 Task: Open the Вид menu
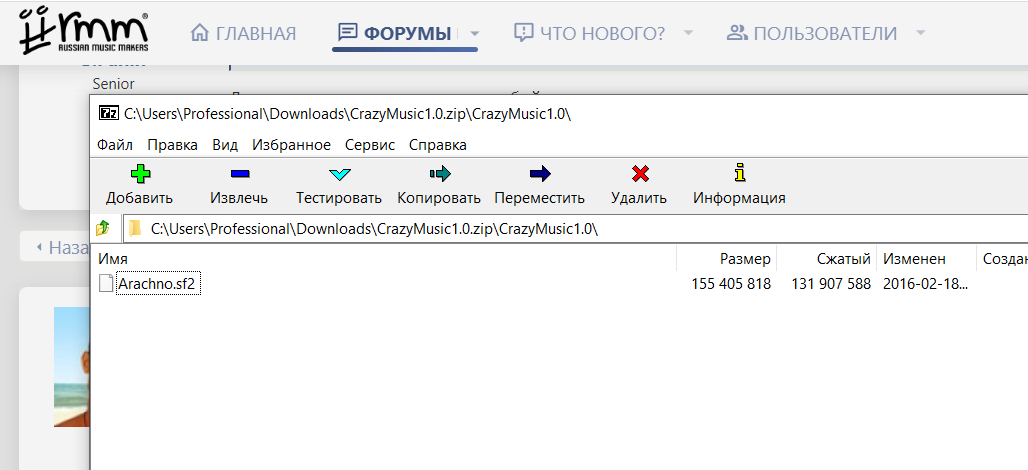(225, 145)
